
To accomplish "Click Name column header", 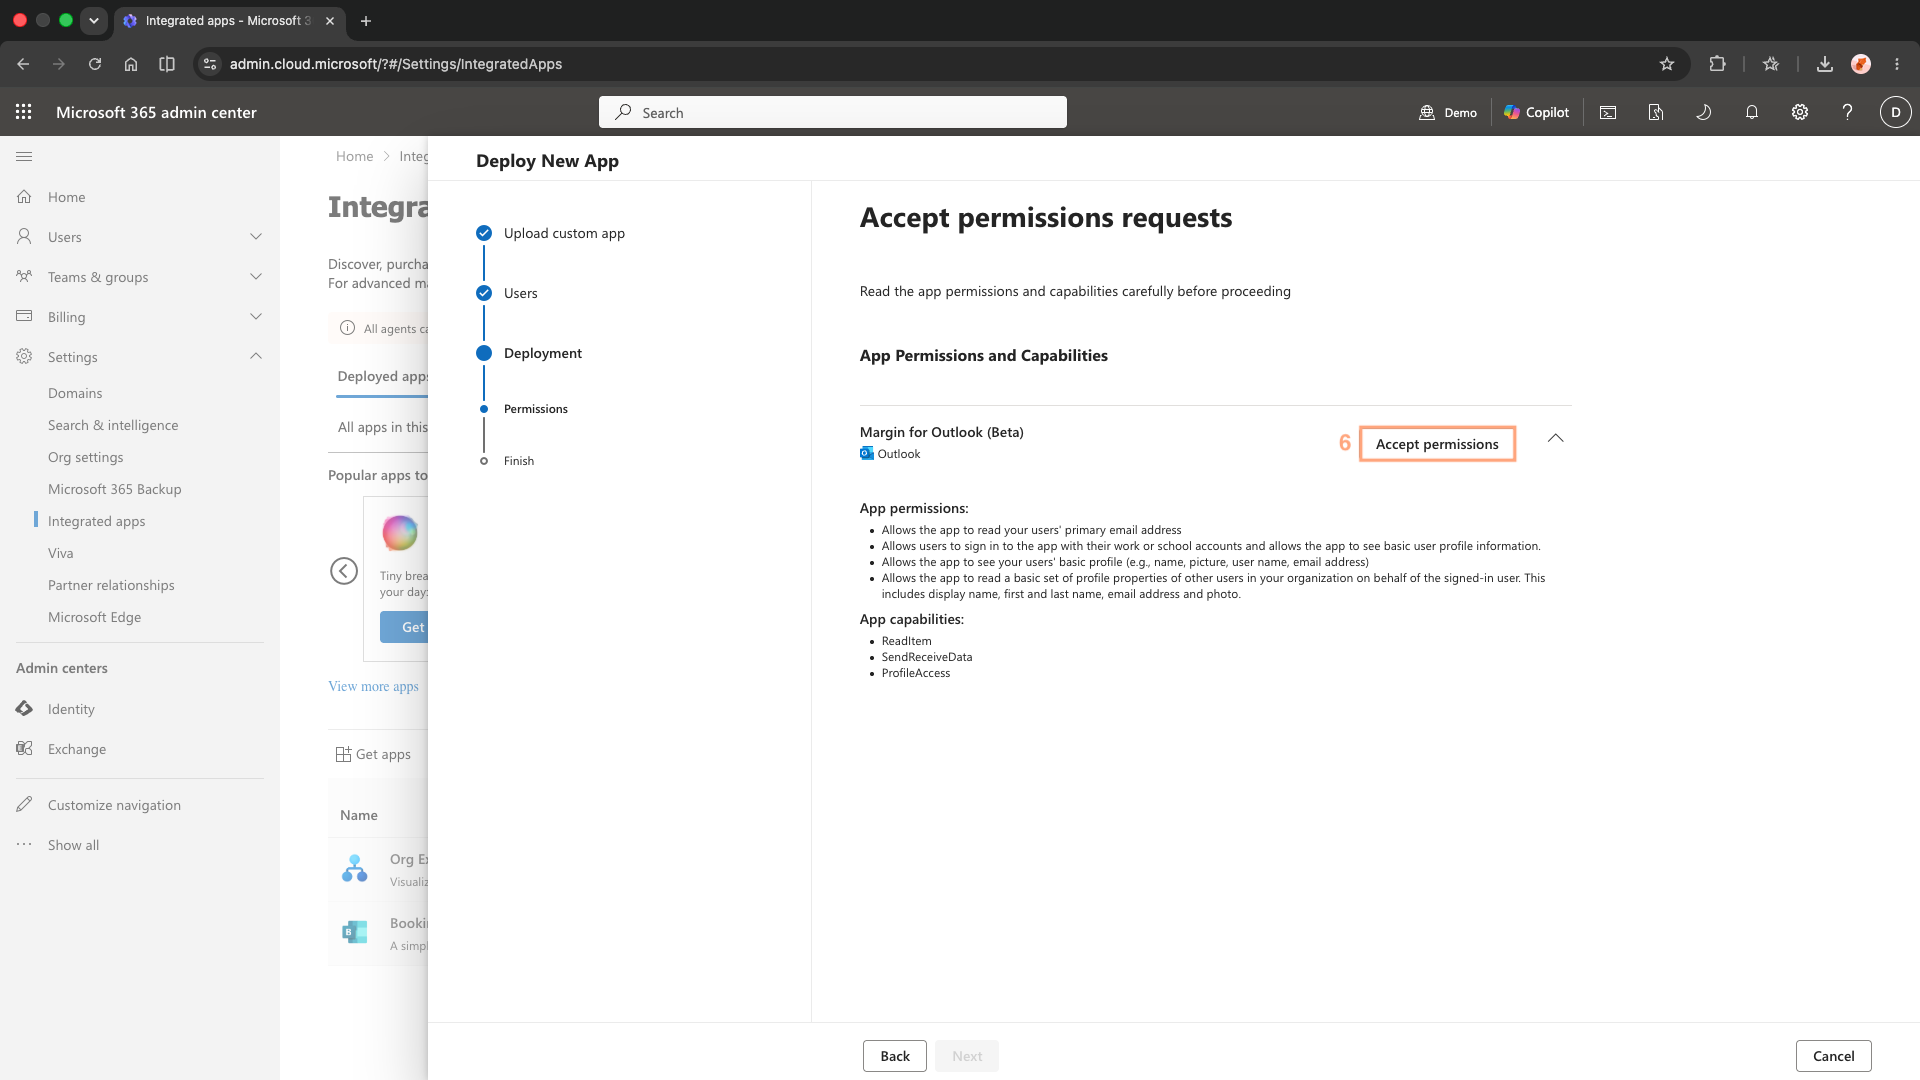I will (359, 815).
